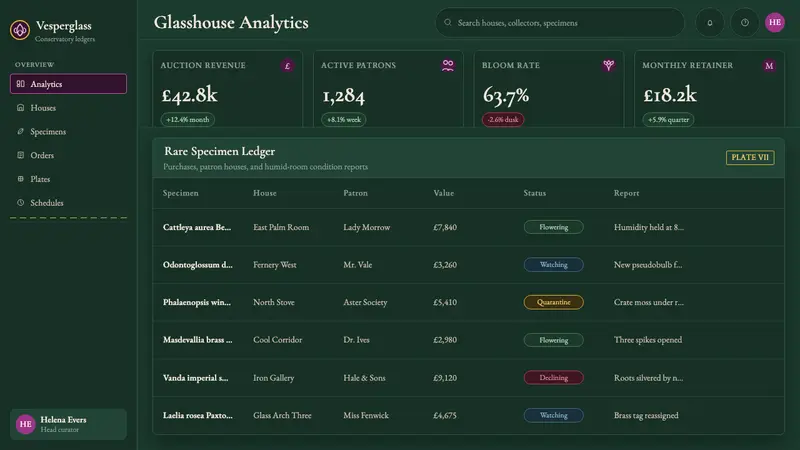Click the North Stove cell
Viewport: 800px width, 450px height.
pyautogui.click(x=273, y=302)
